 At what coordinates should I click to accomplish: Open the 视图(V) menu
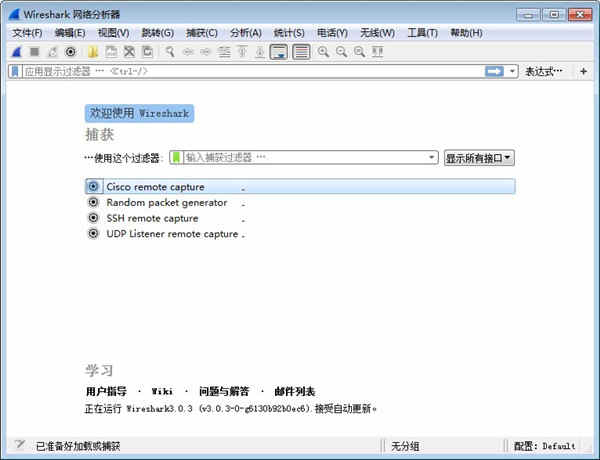113,33
